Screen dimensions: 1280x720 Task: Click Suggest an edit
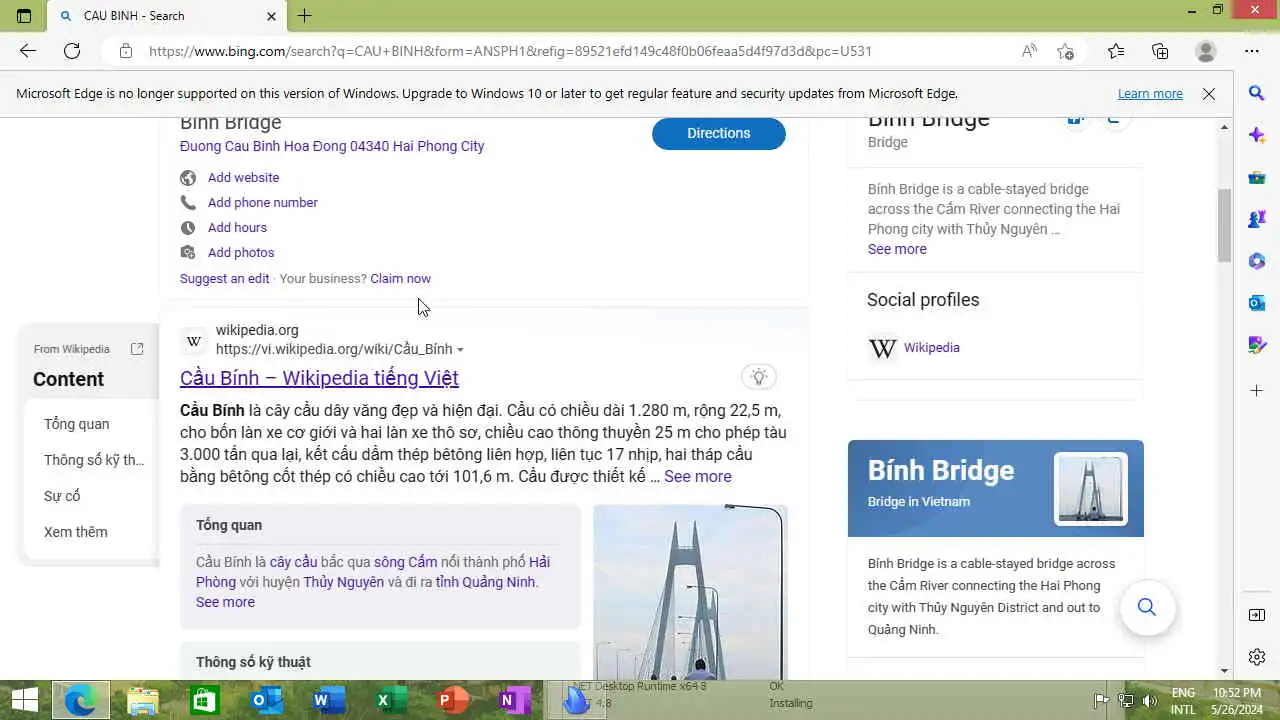(224, 279)
